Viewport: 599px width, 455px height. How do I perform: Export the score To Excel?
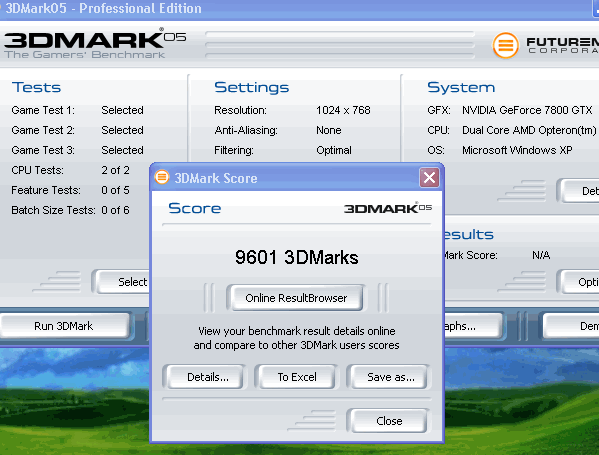coord(297,377)
